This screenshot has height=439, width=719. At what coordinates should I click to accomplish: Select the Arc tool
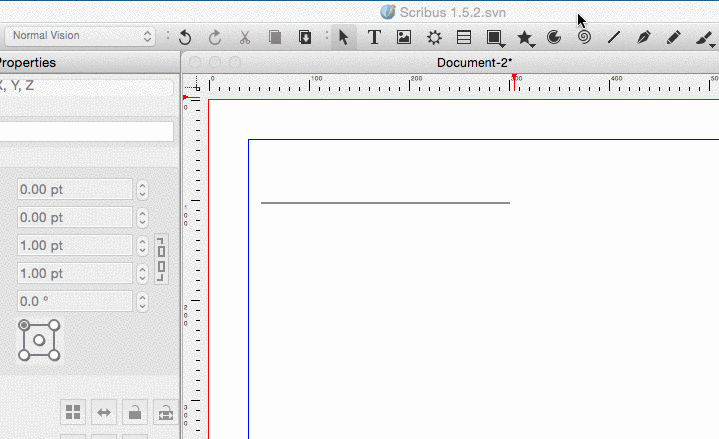(554, 37)
